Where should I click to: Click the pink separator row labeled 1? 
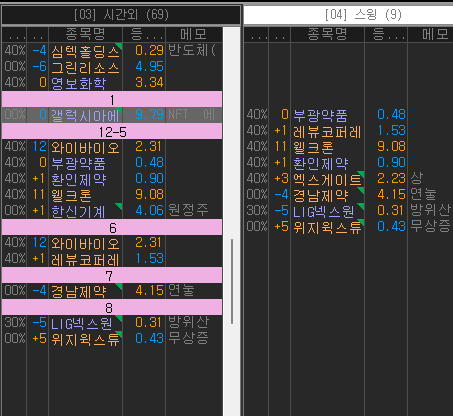112,99
